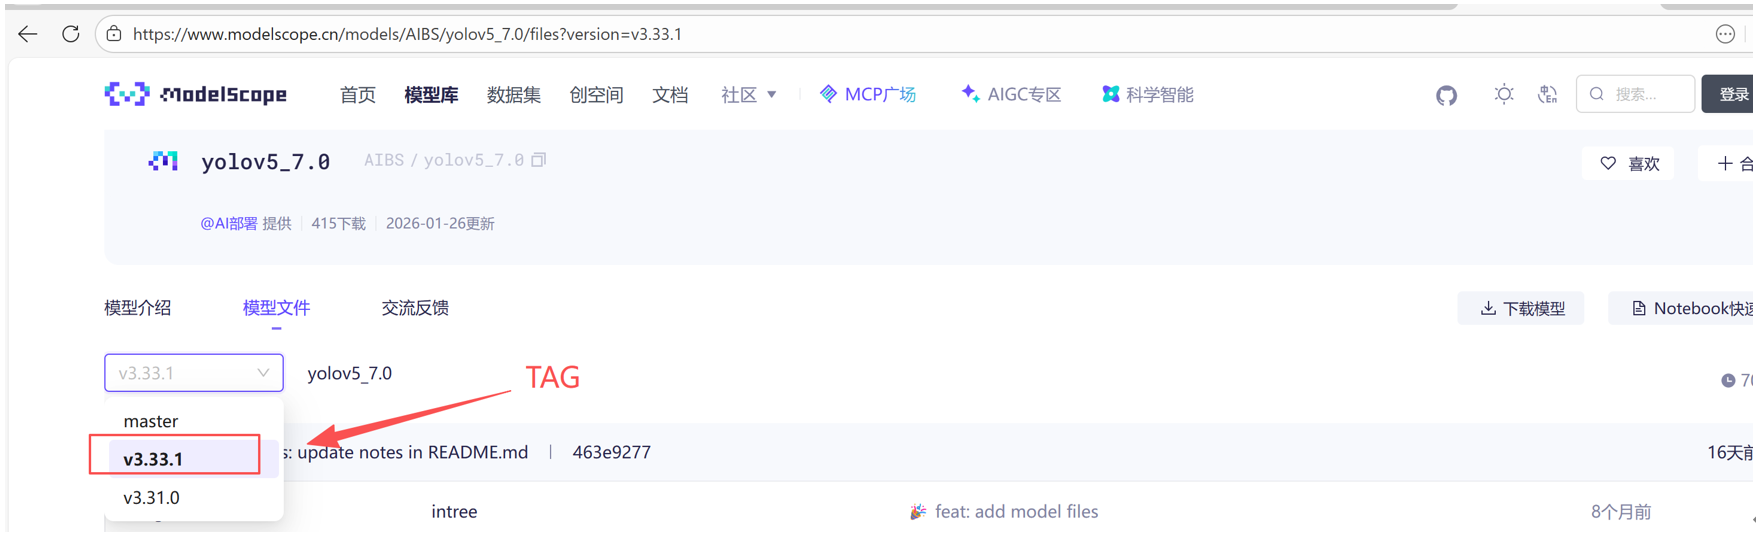Open the @AI部署 provider link
The image size is (1756, 552).
click(x=229, y=223)
